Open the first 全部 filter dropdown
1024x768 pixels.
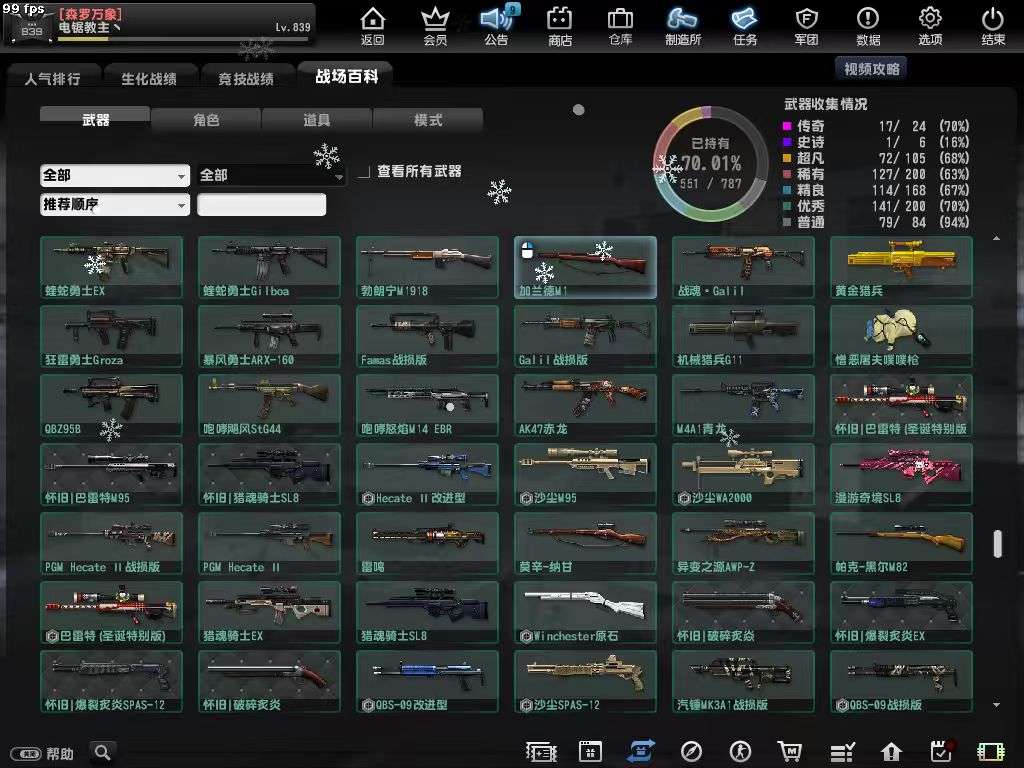(113, 175)
